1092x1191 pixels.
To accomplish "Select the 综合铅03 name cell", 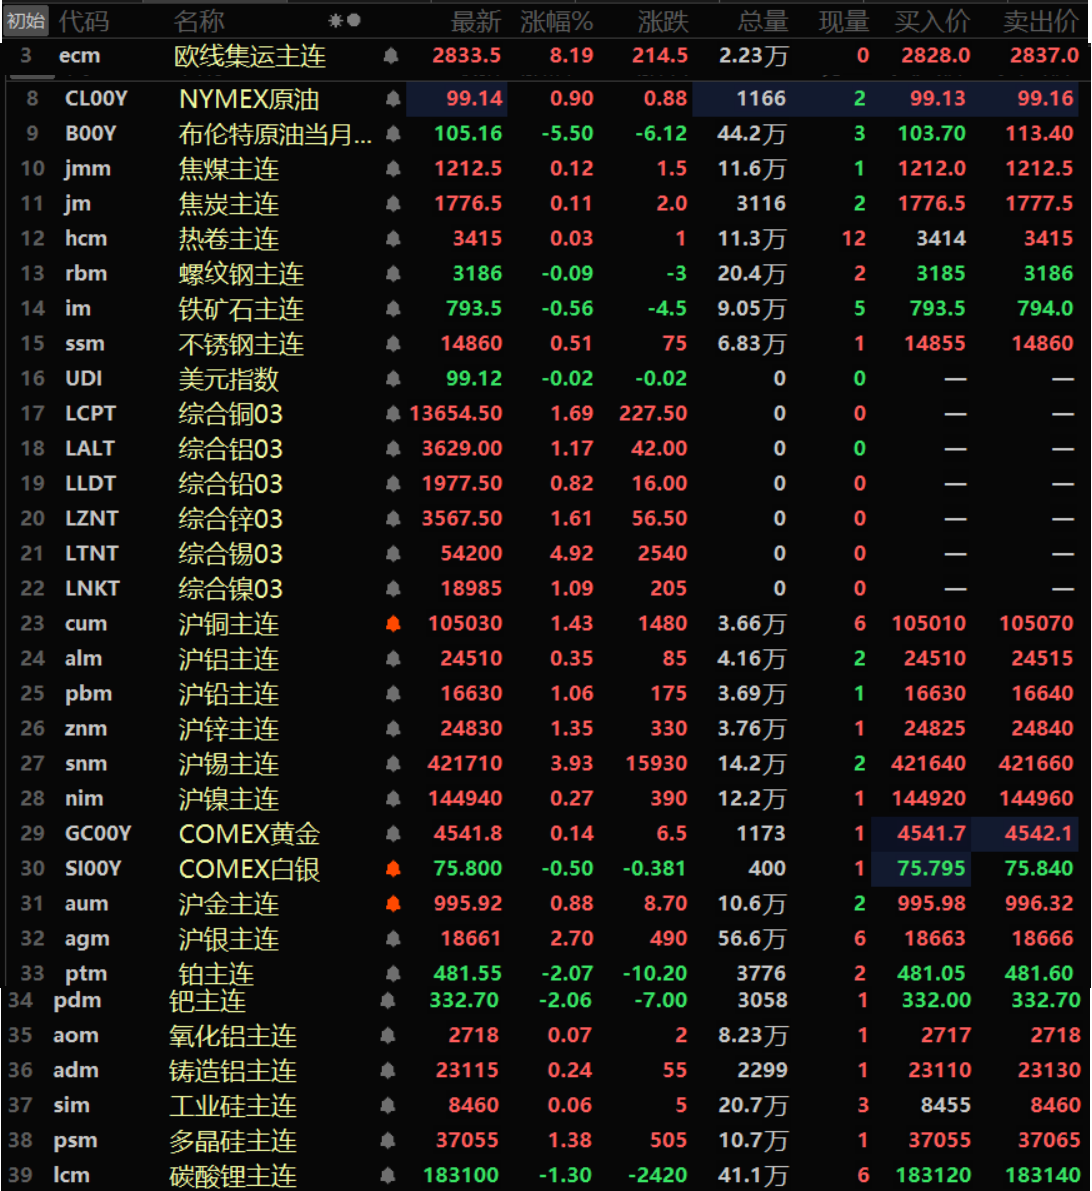I will (x=231, y=483).
